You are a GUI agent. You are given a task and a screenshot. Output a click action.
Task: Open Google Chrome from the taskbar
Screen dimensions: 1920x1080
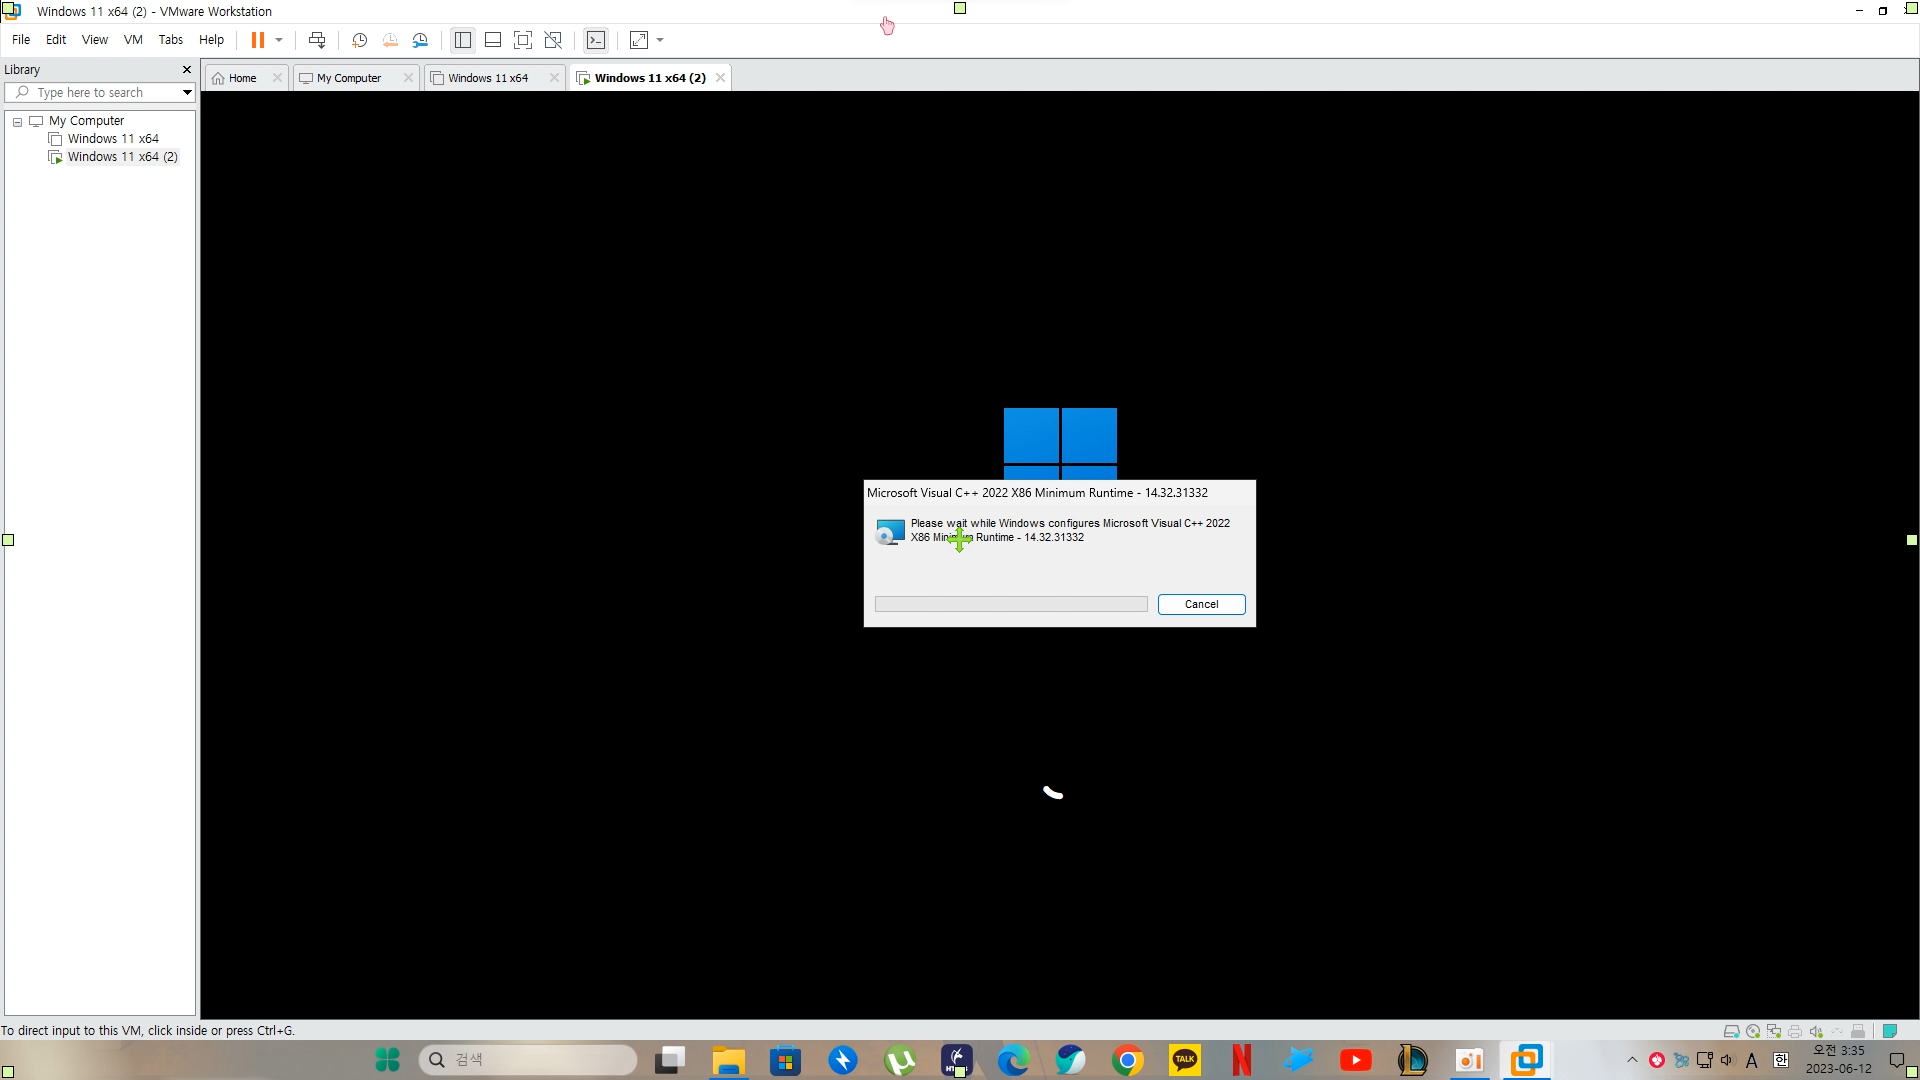coord(1128,1060)
